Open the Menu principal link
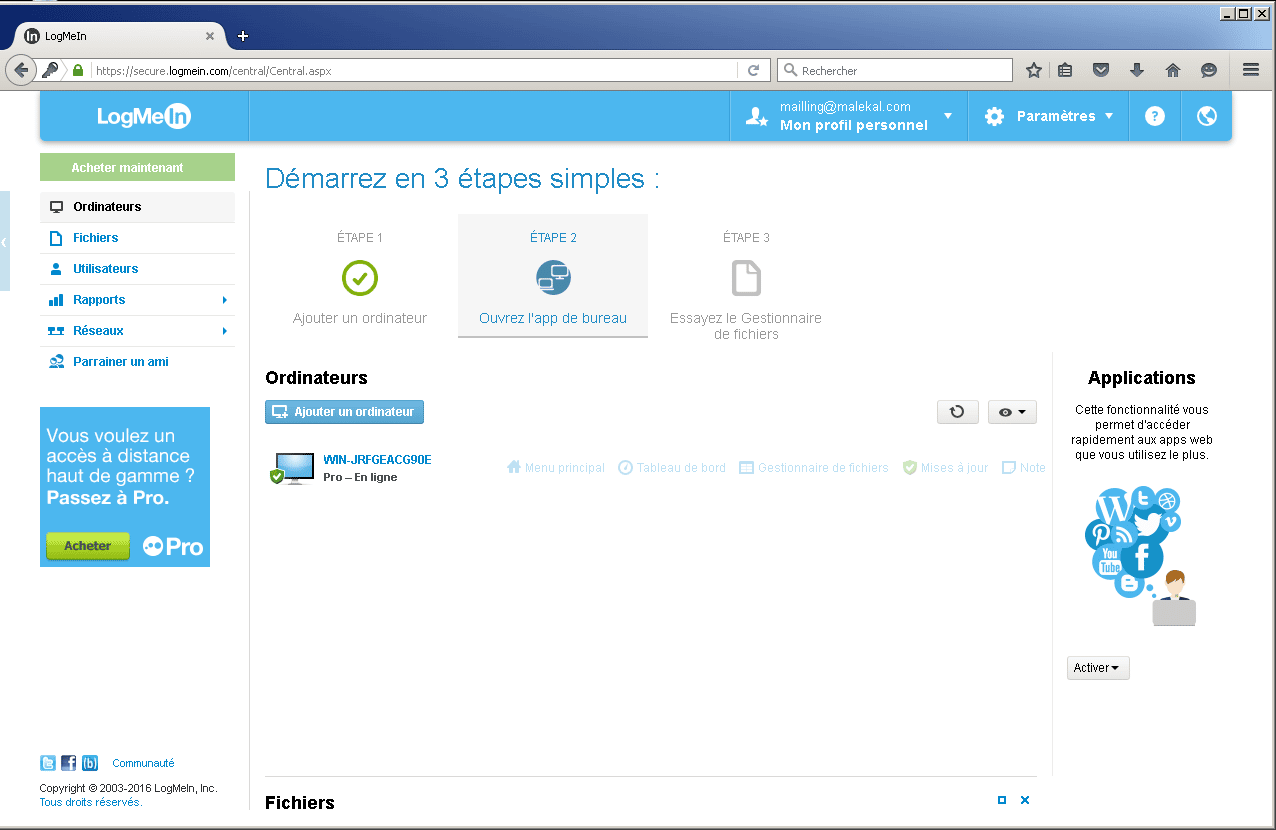The image size is (1276, 830). coord(556,468)
